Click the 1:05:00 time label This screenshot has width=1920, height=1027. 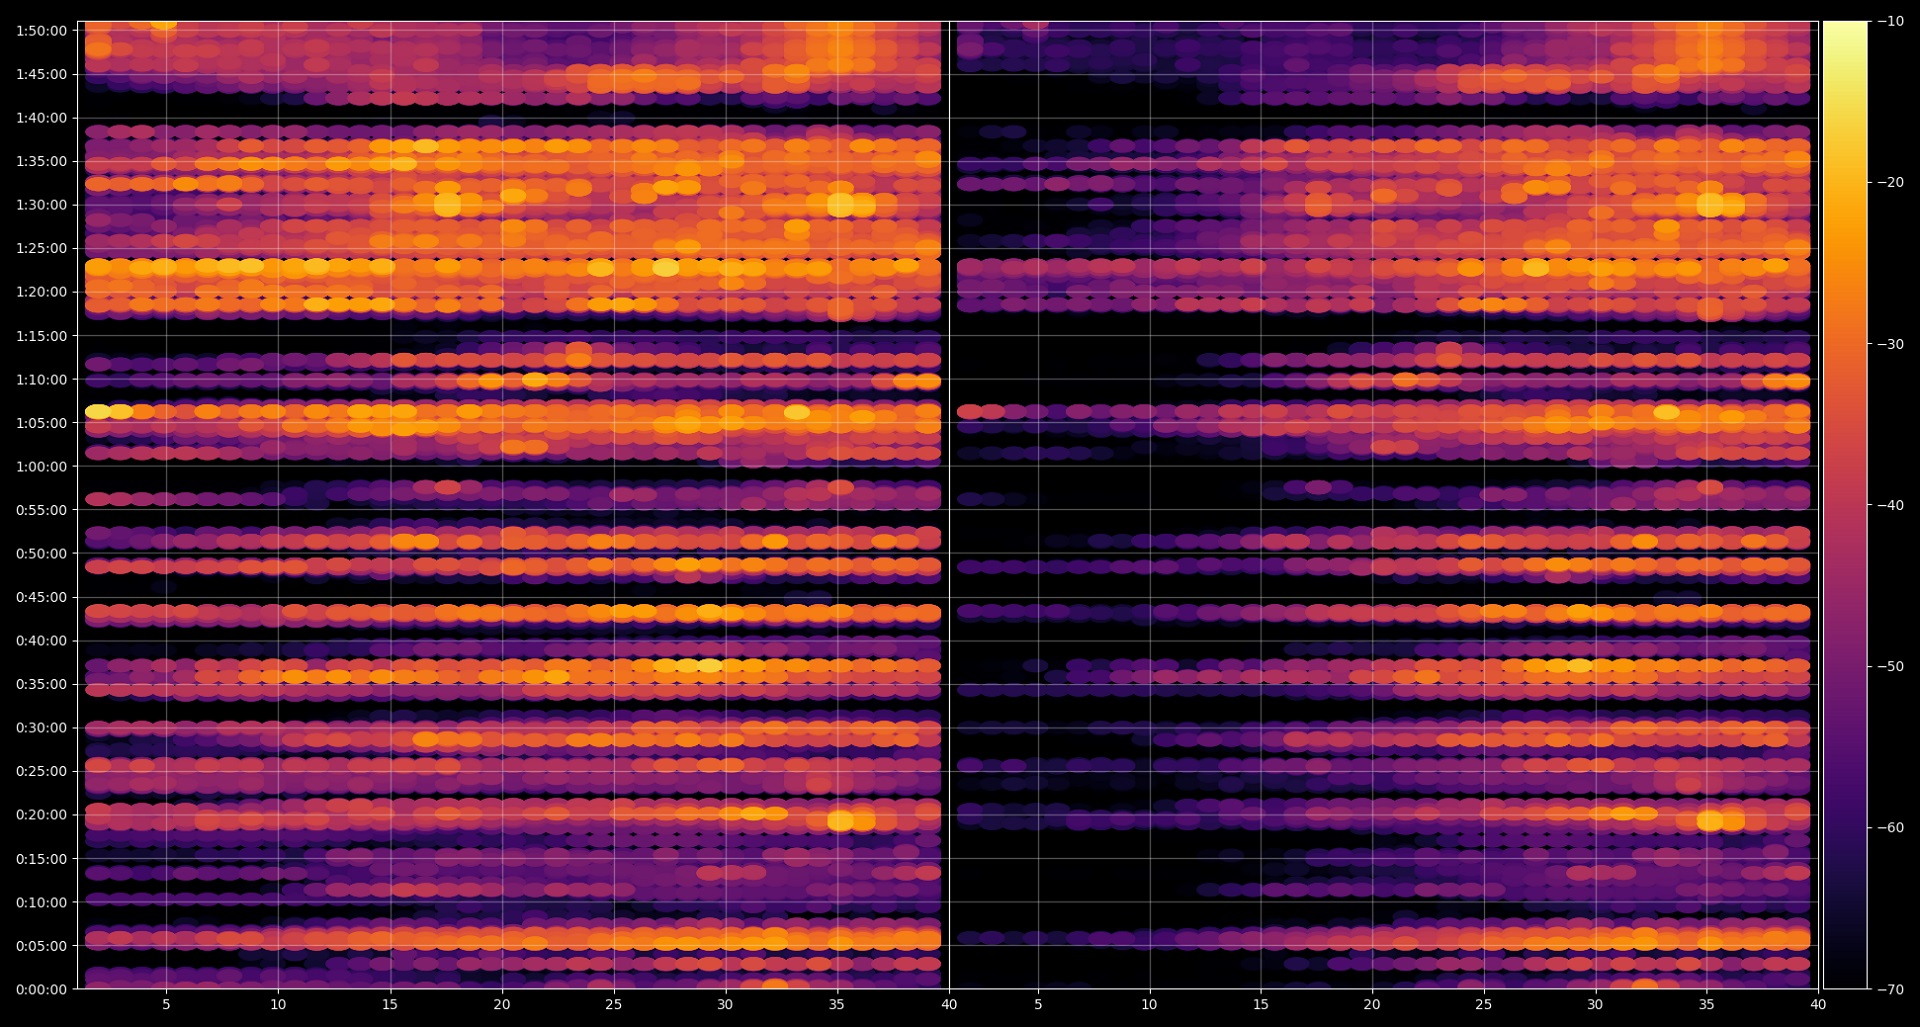[x=41, y=423]
